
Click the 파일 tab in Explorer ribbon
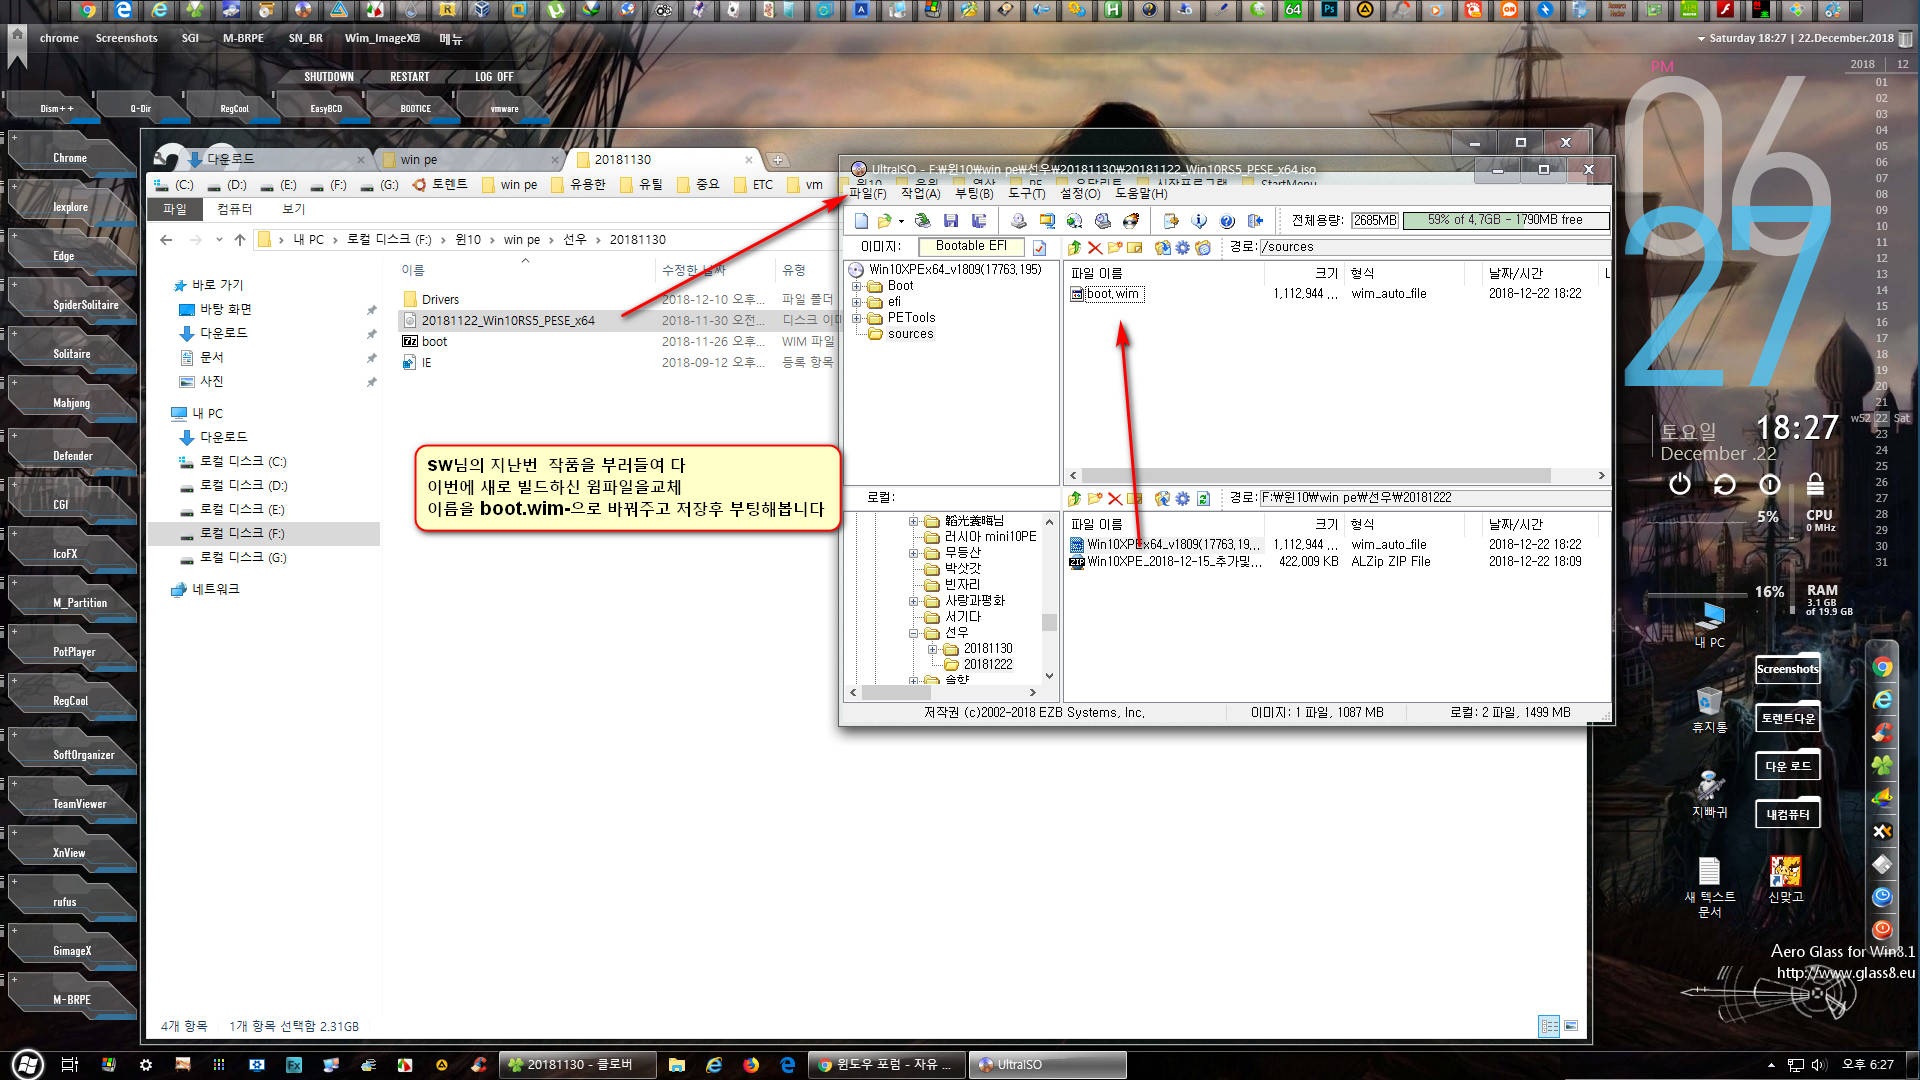coord(174,209)
